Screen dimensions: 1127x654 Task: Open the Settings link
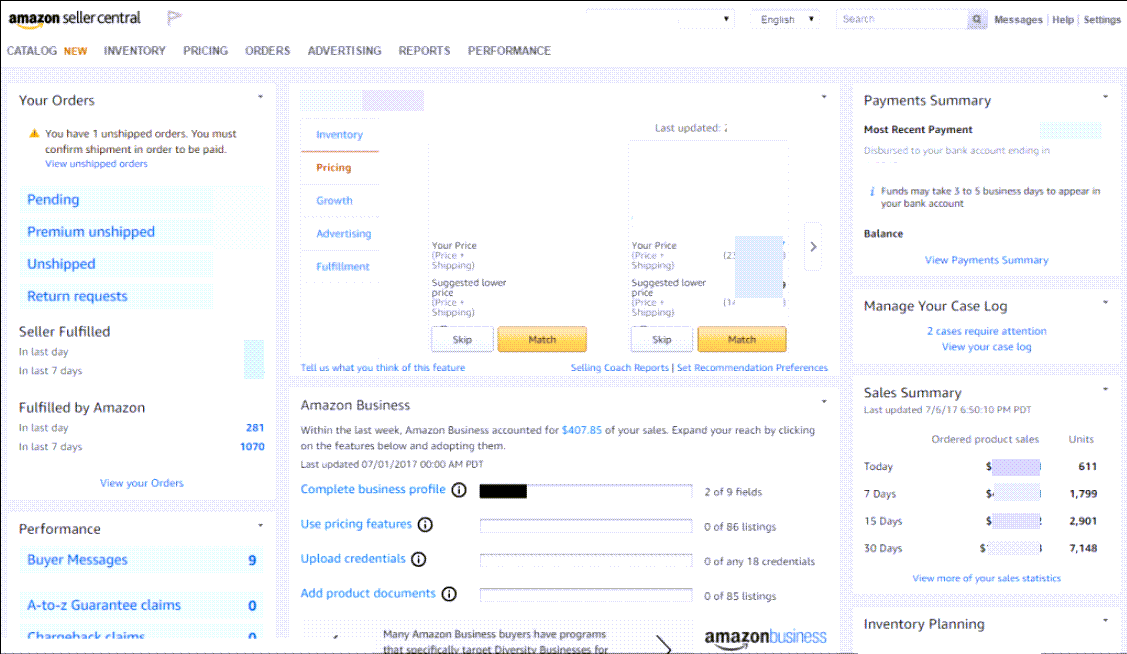1102,20
